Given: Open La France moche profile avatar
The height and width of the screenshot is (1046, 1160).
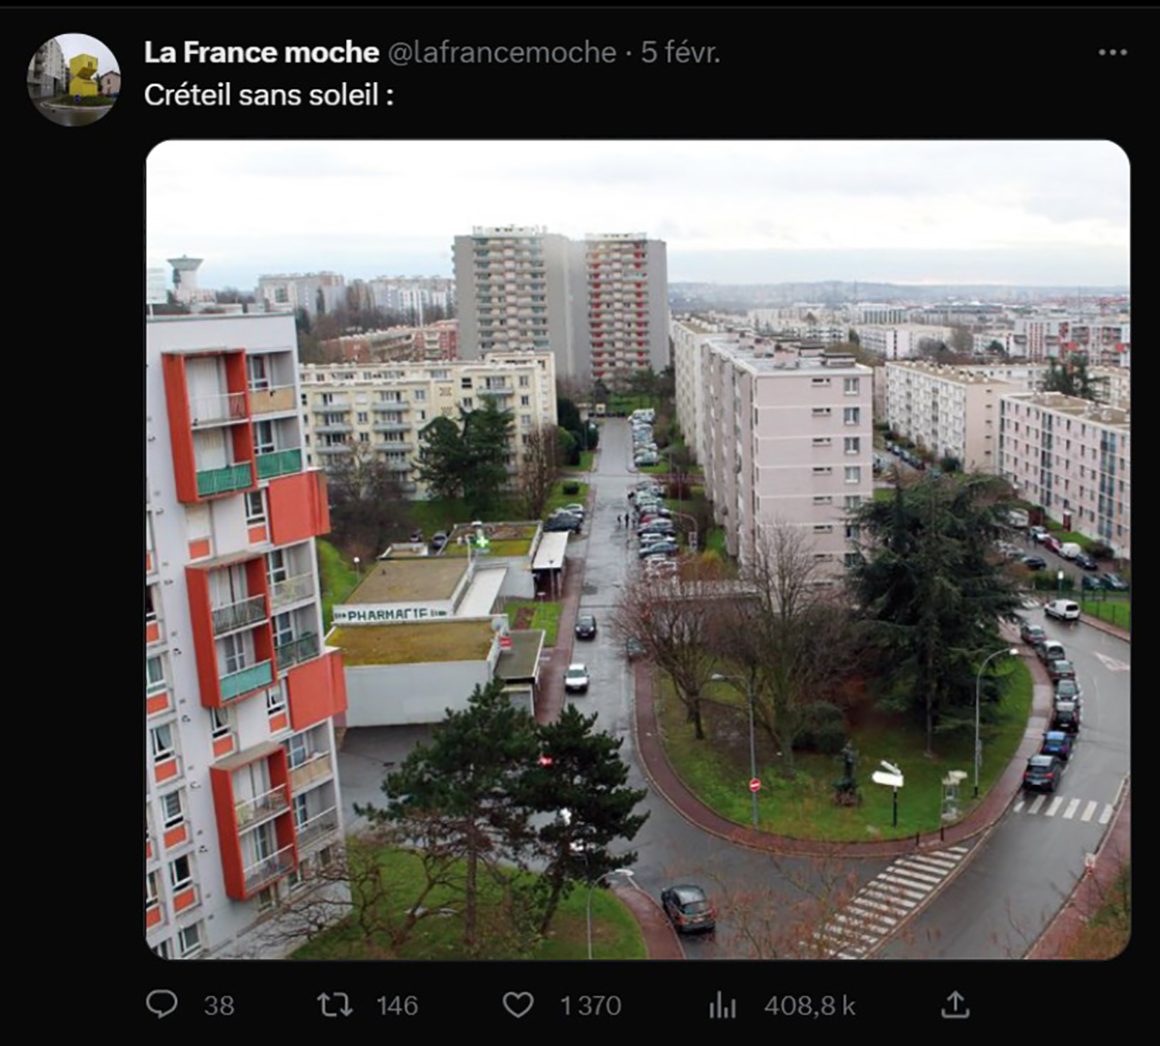Looking at the screenshot, I should pos(73,79).
